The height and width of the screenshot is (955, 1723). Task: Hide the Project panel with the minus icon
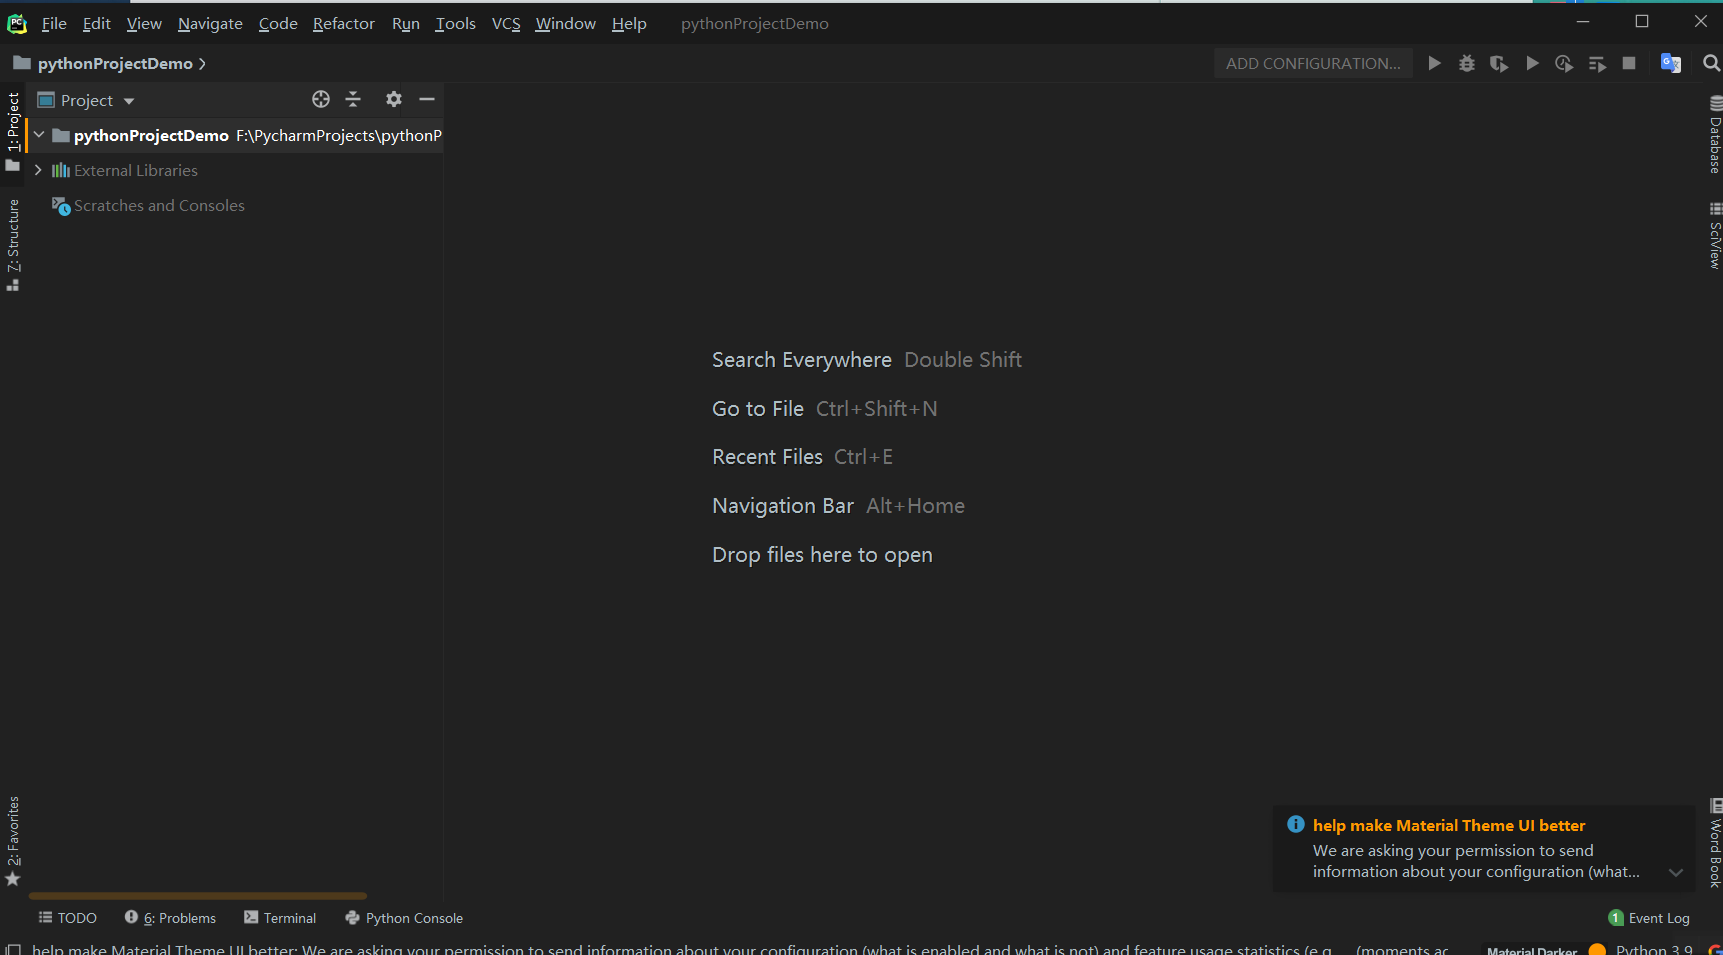click(x=427, y=99)
